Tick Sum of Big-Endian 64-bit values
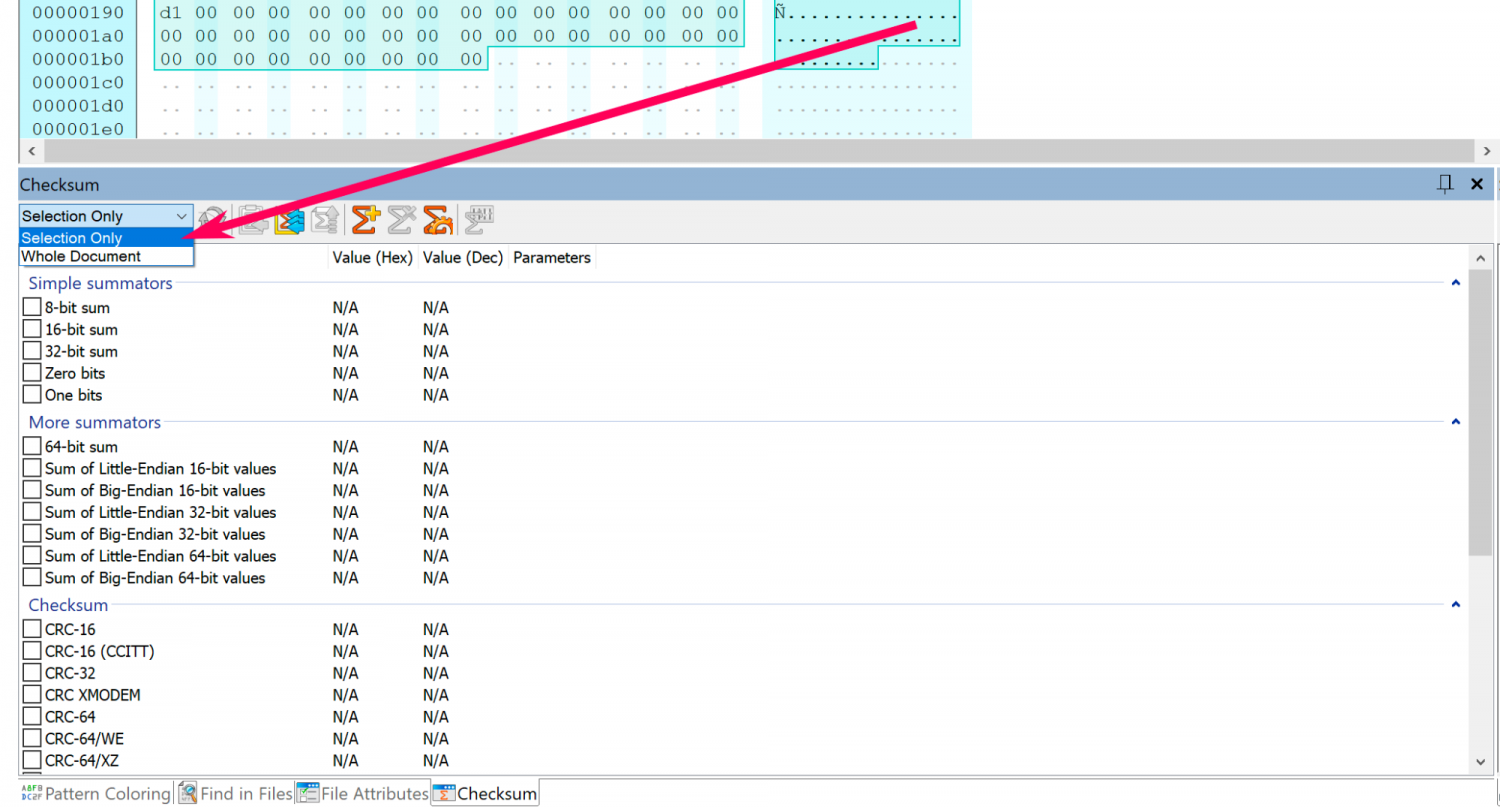The height and width of the screenshot is (807, 1500). point(32,577)
